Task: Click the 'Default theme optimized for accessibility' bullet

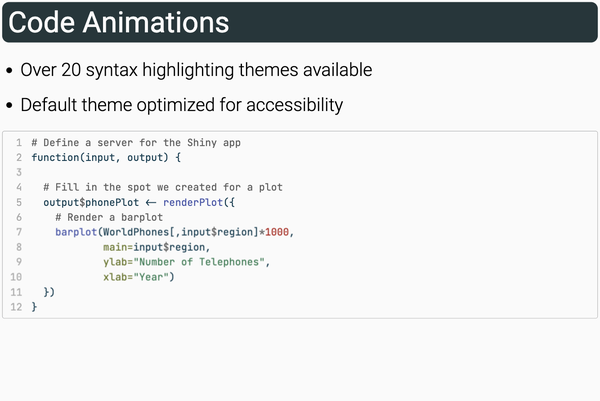Action: click(181, 105)
